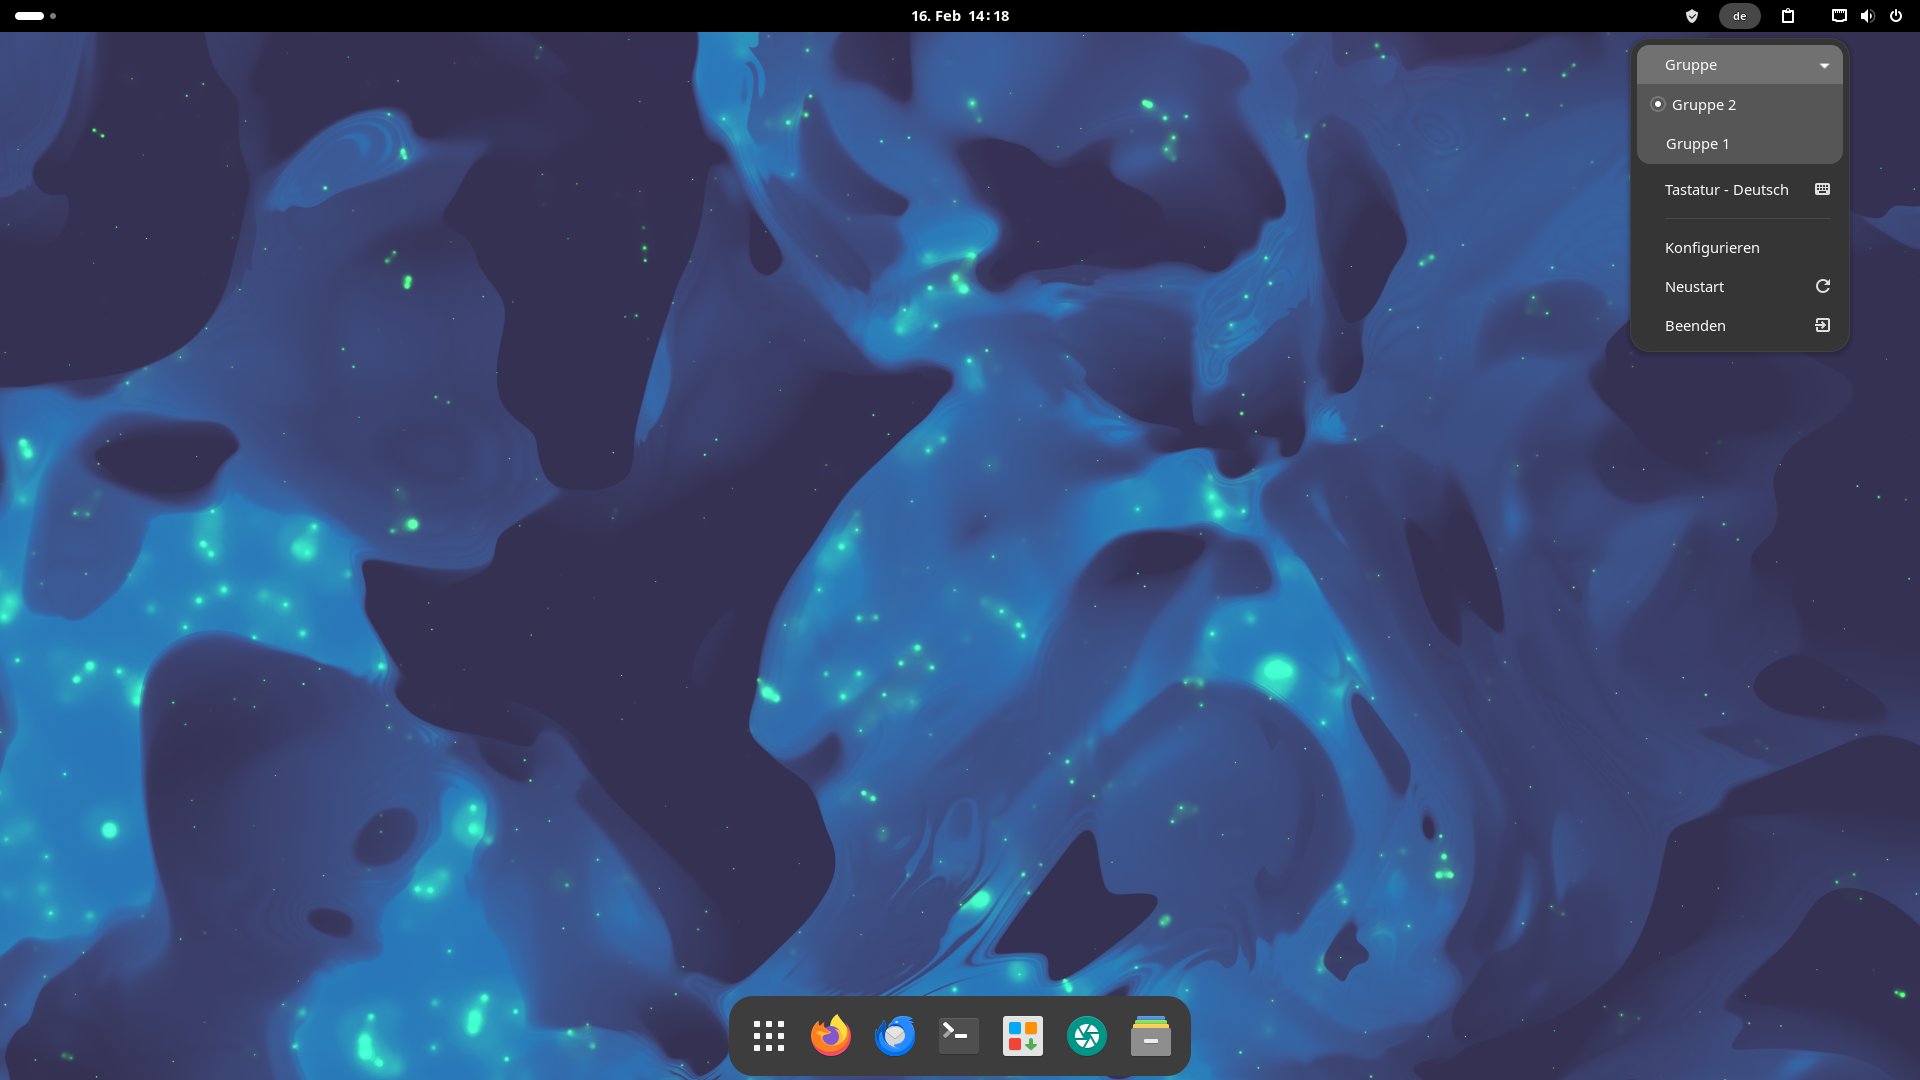Viewport: 1920px width, 1080px height.
Task: Click Neustart to restart input method
Action: 1694,287
